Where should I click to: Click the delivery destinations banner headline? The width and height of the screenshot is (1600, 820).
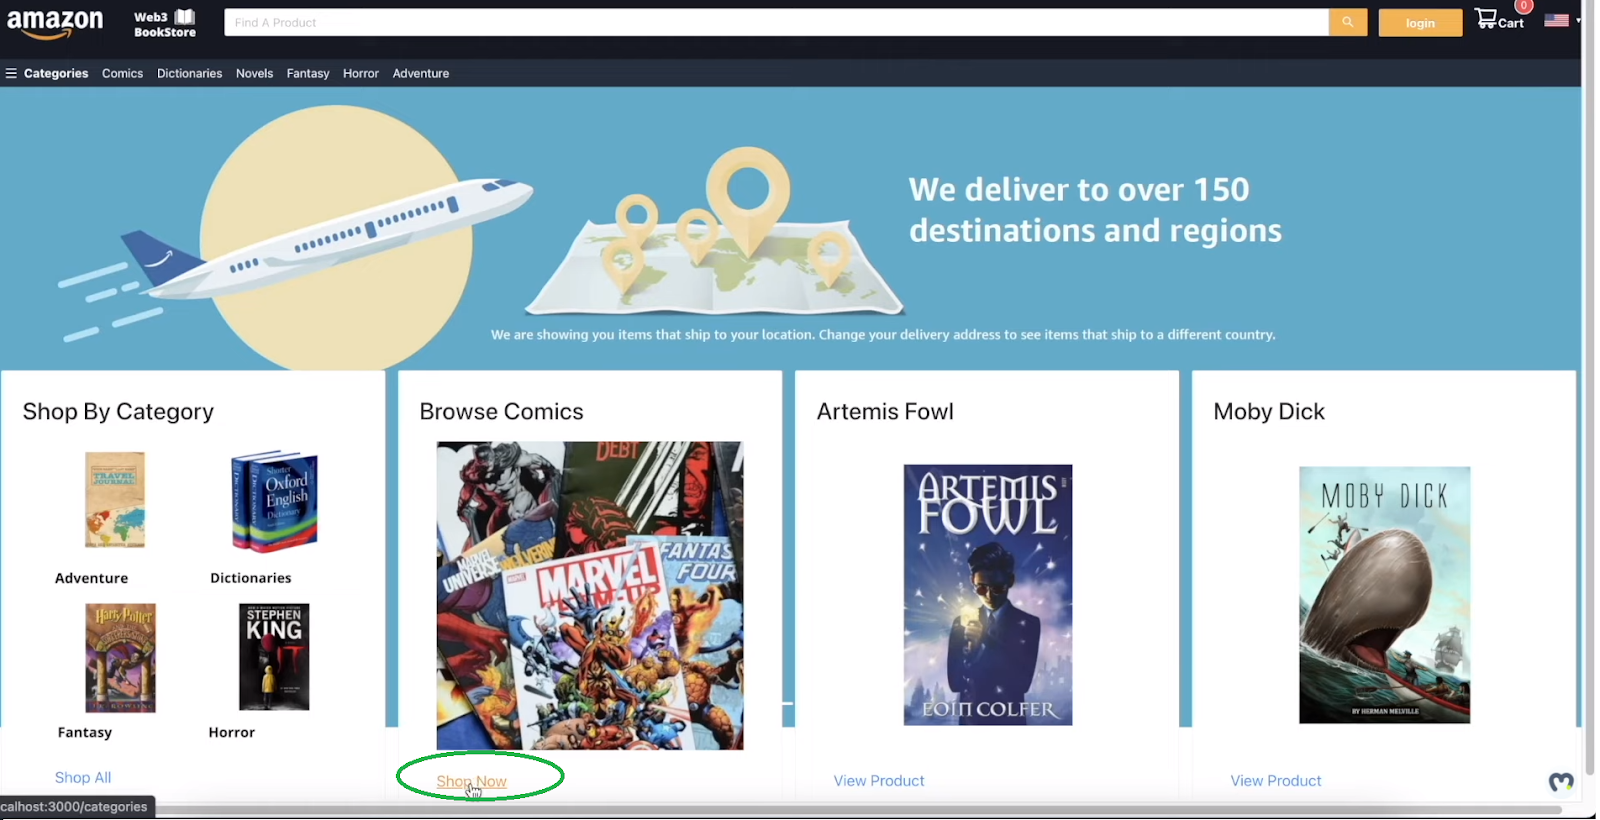click(x=1095, y=210)
